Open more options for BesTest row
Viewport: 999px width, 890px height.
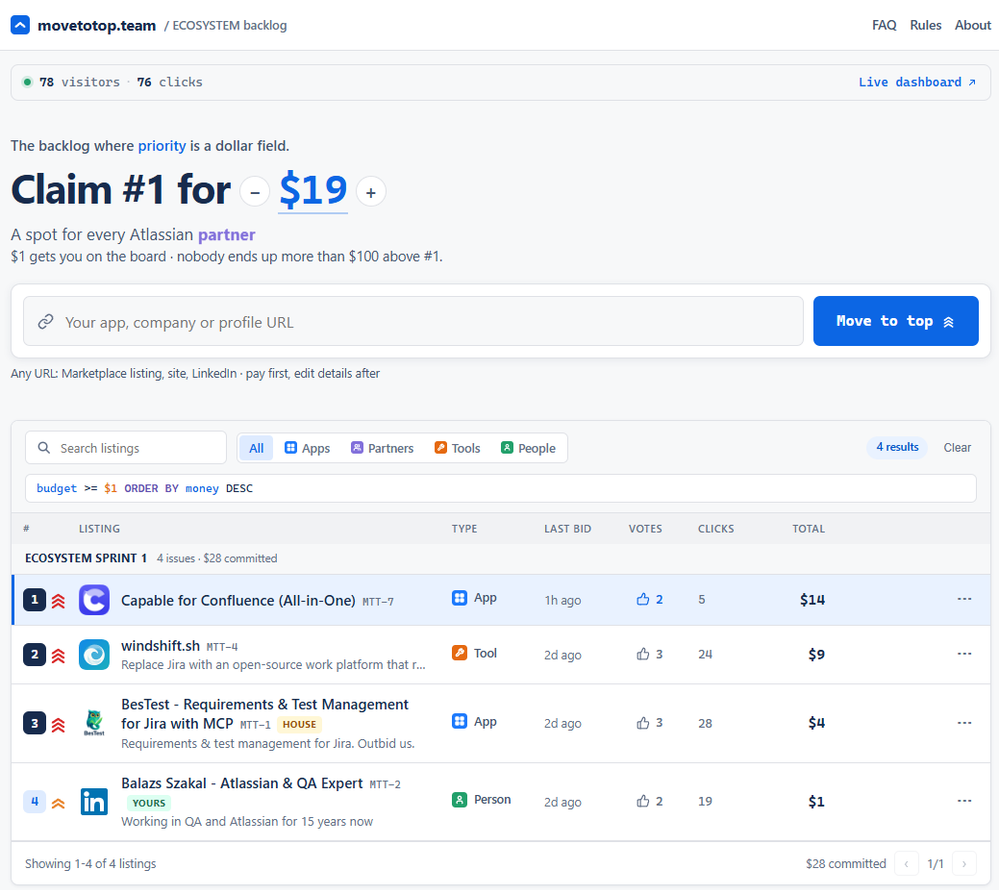click(964, 722)
